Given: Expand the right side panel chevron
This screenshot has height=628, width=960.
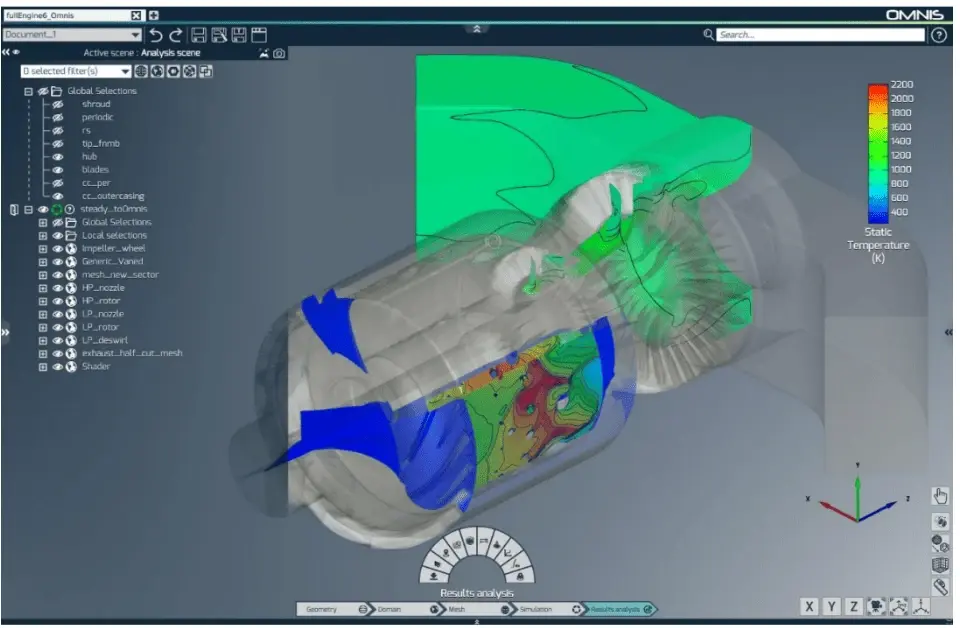Looking at the screenshot, I should 948,332.
